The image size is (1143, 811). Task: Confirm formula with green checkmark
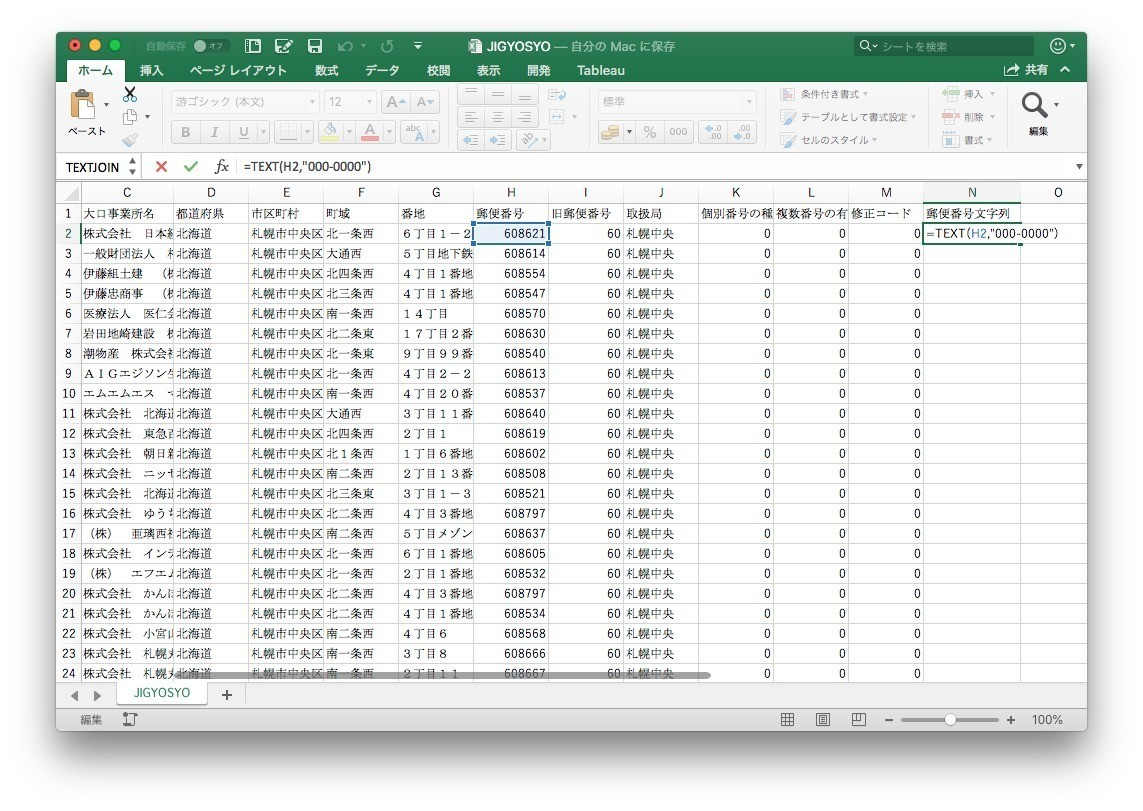point(190,166)
